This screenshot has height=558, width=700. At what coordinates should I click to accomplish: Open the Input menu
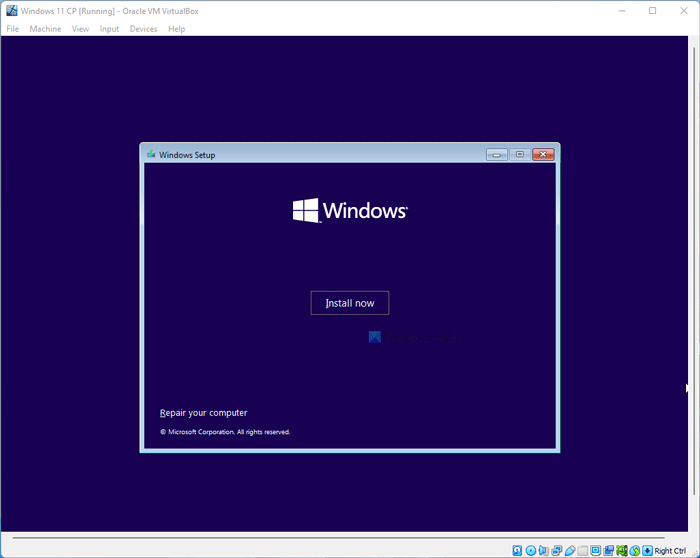(109, 29)
